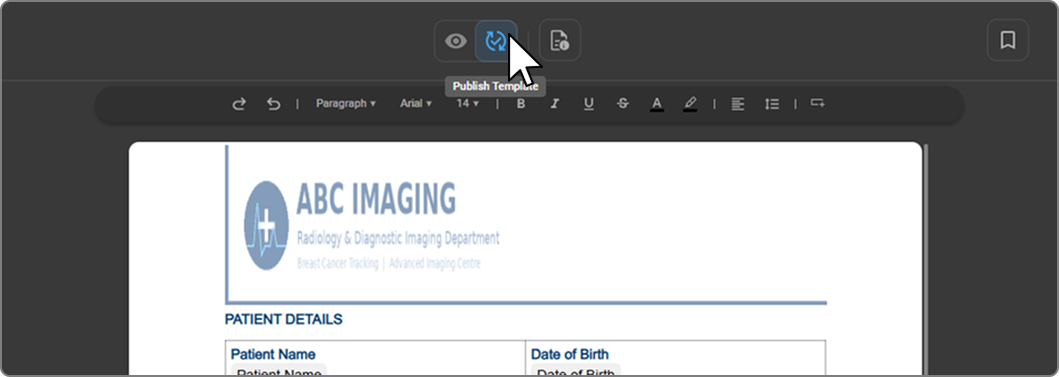Toggle the preview eye icon
Viewport: 1059px width, 377px height.
[x=456, y=41]
